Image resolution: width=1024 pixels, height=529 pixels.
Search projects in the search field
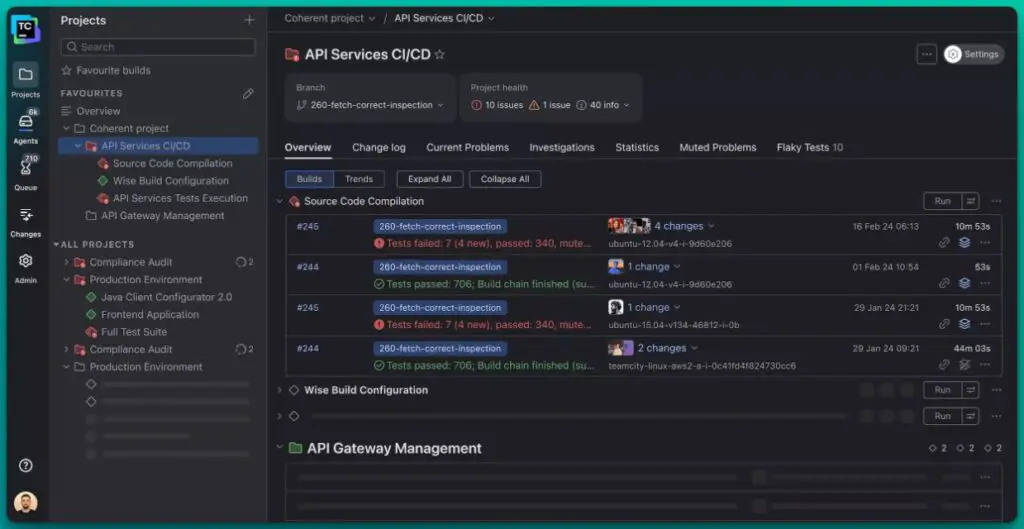click(x=158, y=47)
